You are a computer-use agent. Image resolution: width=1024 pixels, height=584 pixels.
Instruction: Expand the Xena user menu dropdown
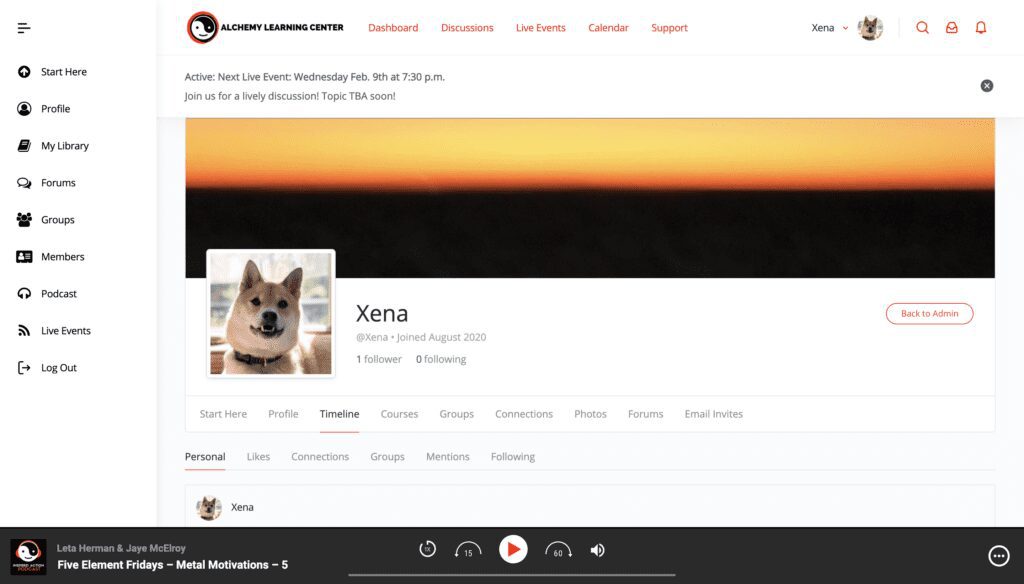(x=845, y=28)
